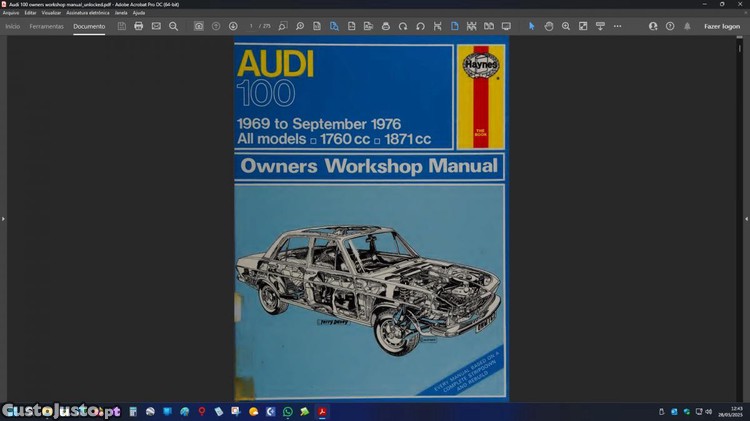Screen dimensions: 750x421
Task: Toggle single page view mode
Action: (x=454, y=26)
